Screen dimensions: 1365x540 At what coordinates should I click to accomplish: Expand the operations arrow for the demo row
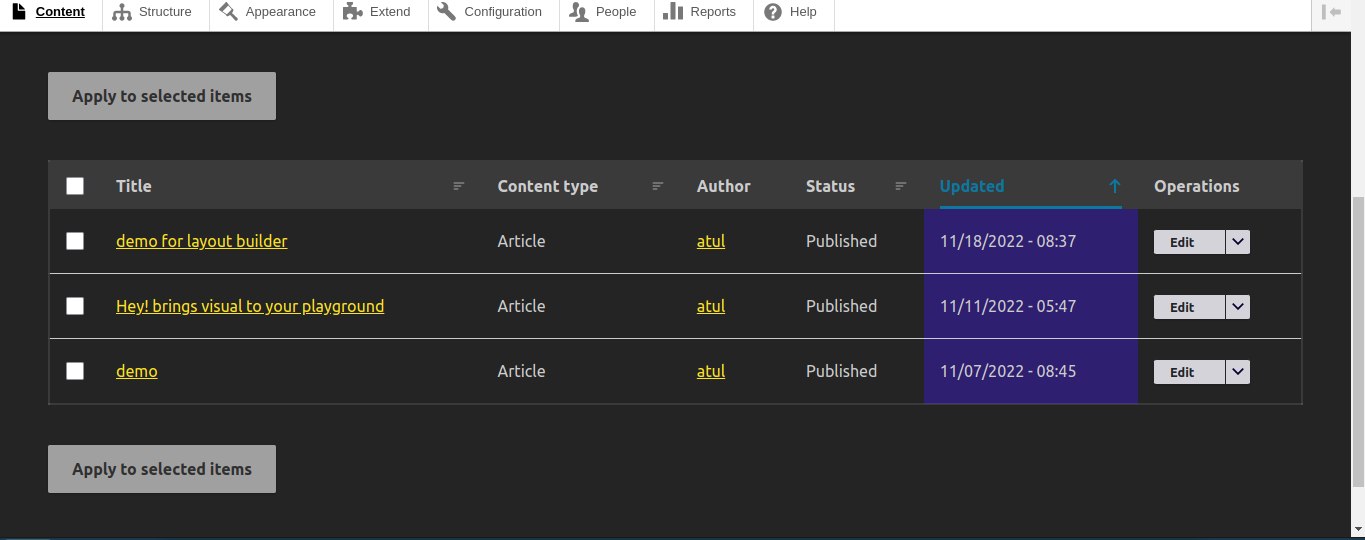pyautogui.click(x=1238, y=372)
